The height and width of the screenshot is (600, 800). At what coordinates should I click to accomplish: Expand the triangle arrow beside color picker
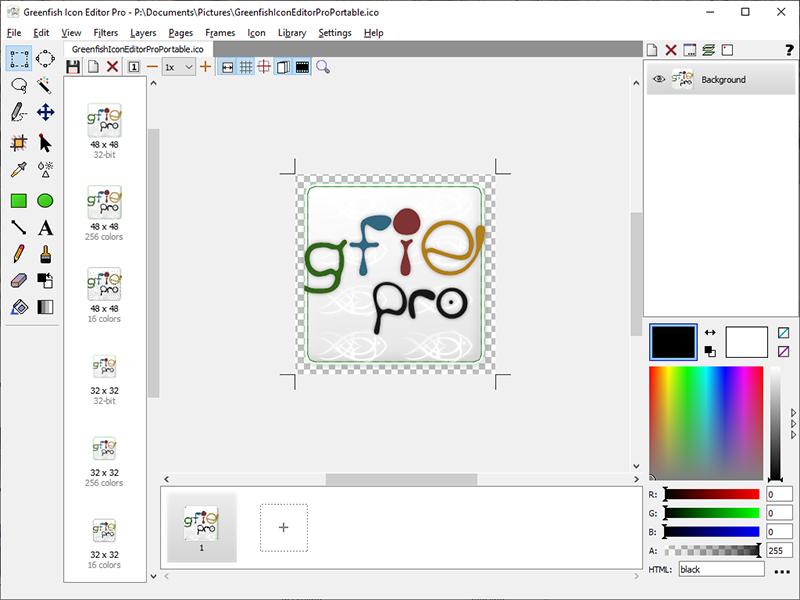point(794,411)
